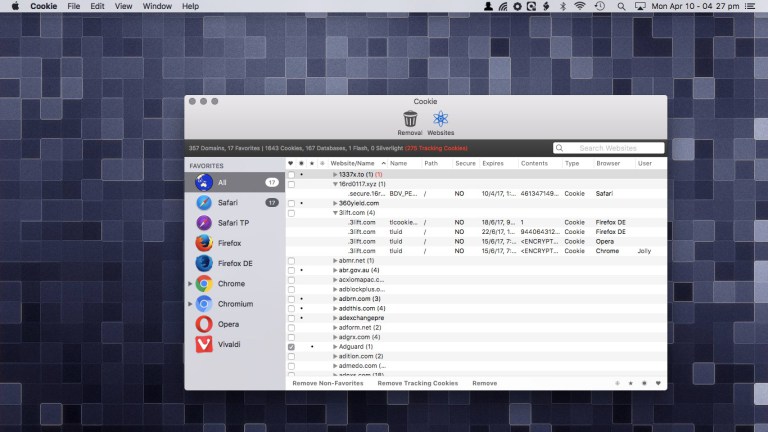The width and height of the screenshot is (768, 432).
Task: Collapse the 16rd0117.xyz row
Action: [x=335, y=184]
